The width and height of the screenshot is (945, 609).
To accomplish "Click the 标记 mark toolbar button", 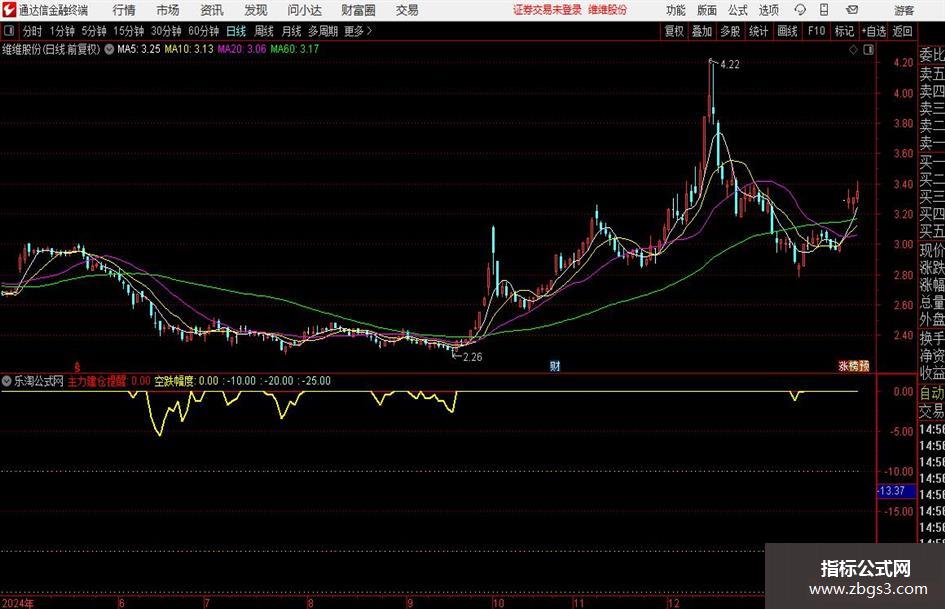I will (x=844, y=31).
